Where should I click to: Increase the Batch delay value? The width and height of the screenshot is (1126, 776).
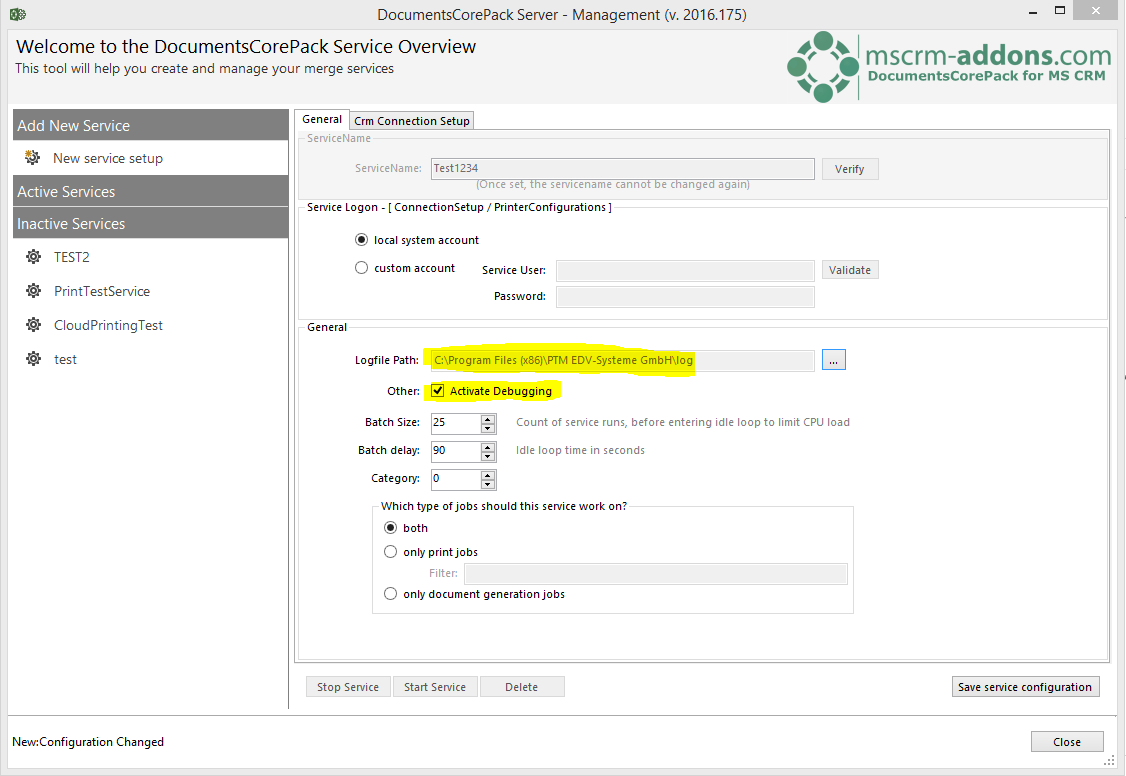click(x=488, y=447)
